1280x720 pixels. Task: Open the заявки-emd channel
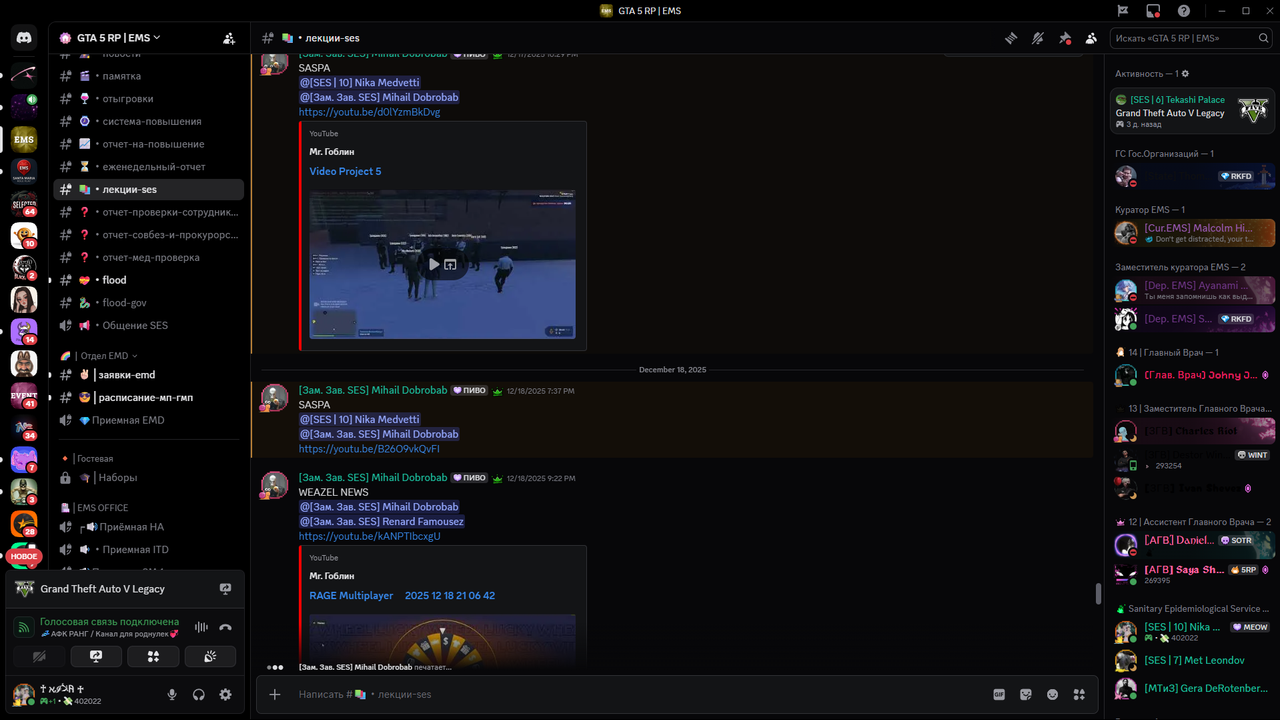(x=148, y=375)
